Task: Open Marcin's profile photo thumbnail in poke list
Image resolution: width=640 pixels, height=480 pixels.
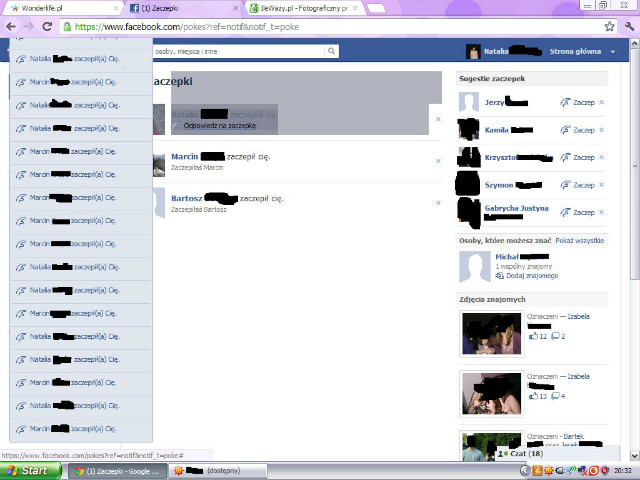Action: [x=159, y=165]
